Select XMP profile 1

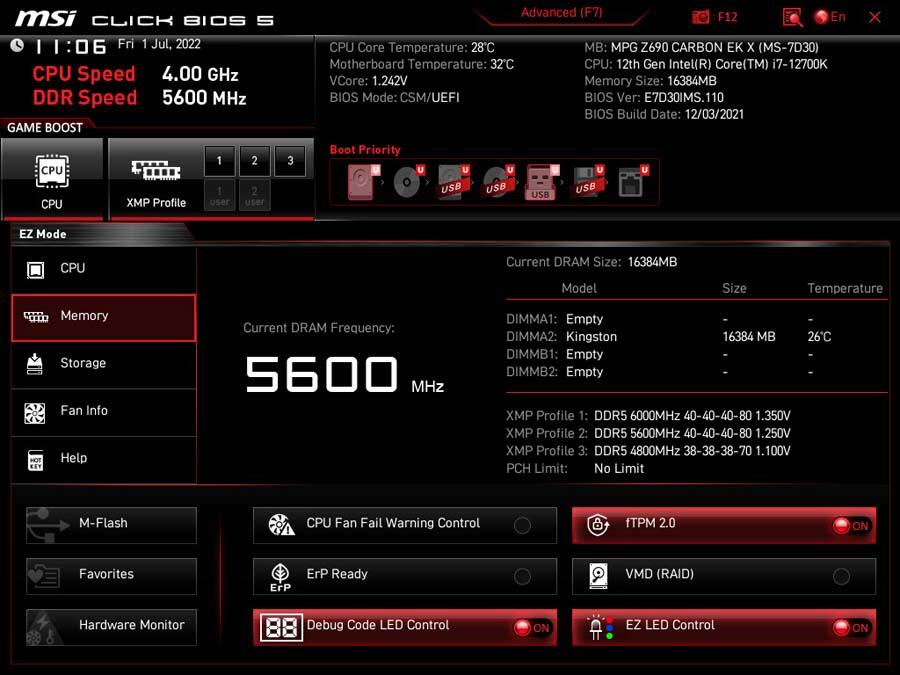[219, 161]
